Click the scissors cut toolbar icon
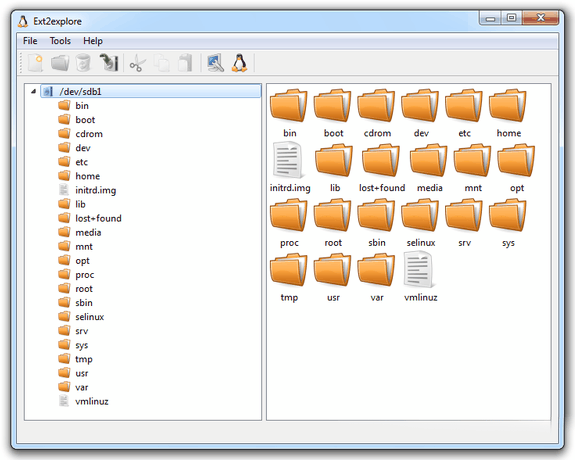575x460 pixels. [x=138, y=63]
